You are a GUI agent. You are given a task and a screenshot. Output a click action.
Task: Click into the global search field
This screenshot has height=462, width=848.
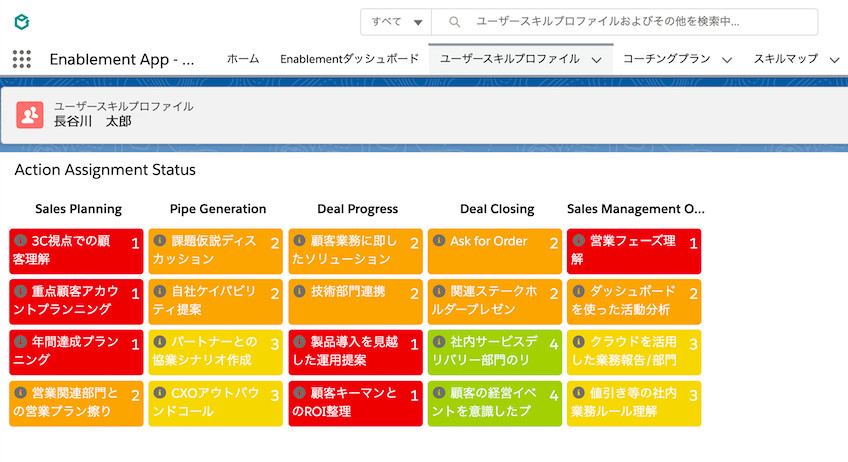(x=640, y=22)
